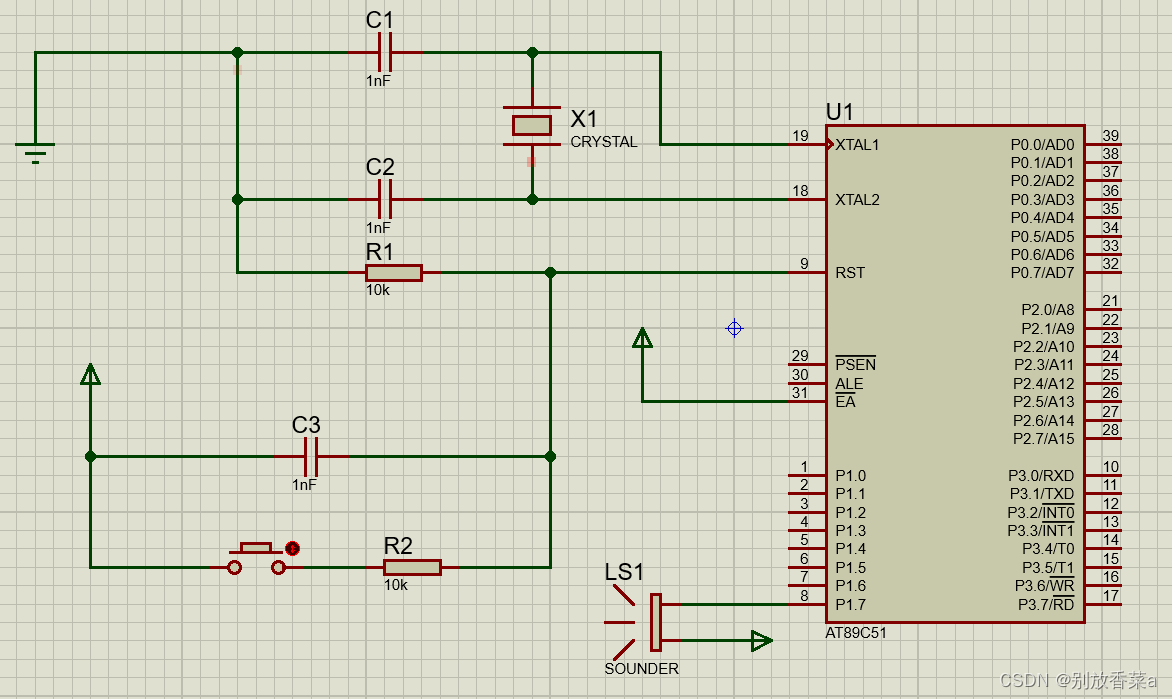
Task: Select the C3 capacitor symbol
Action: point(312,457)
